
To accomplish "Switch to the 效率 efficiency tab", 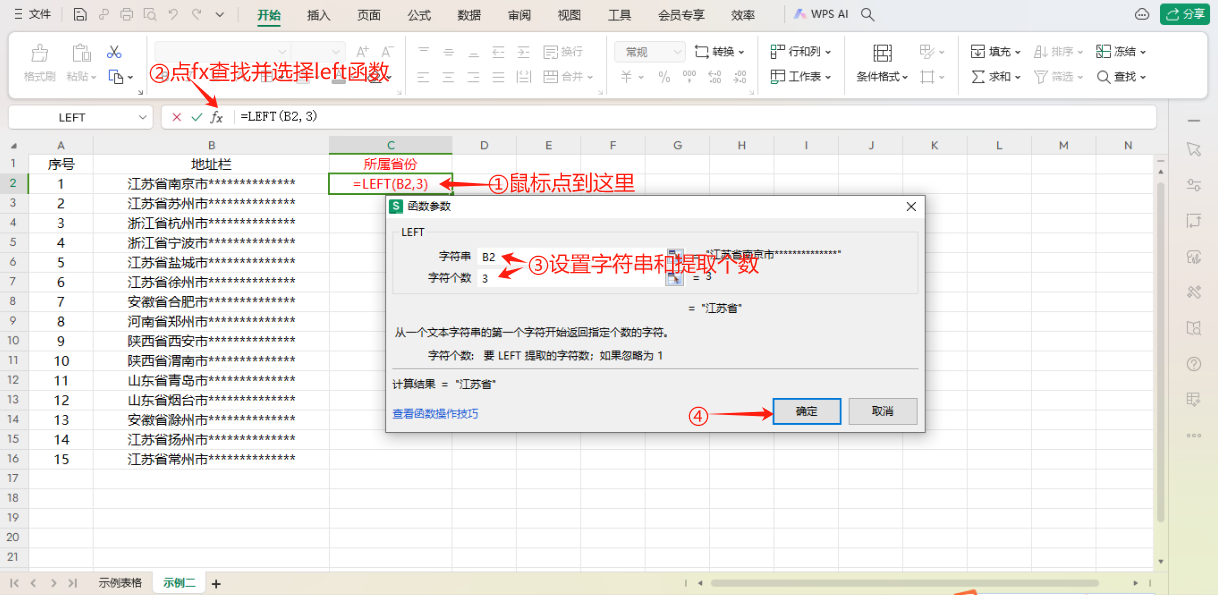I will point(743,15).
